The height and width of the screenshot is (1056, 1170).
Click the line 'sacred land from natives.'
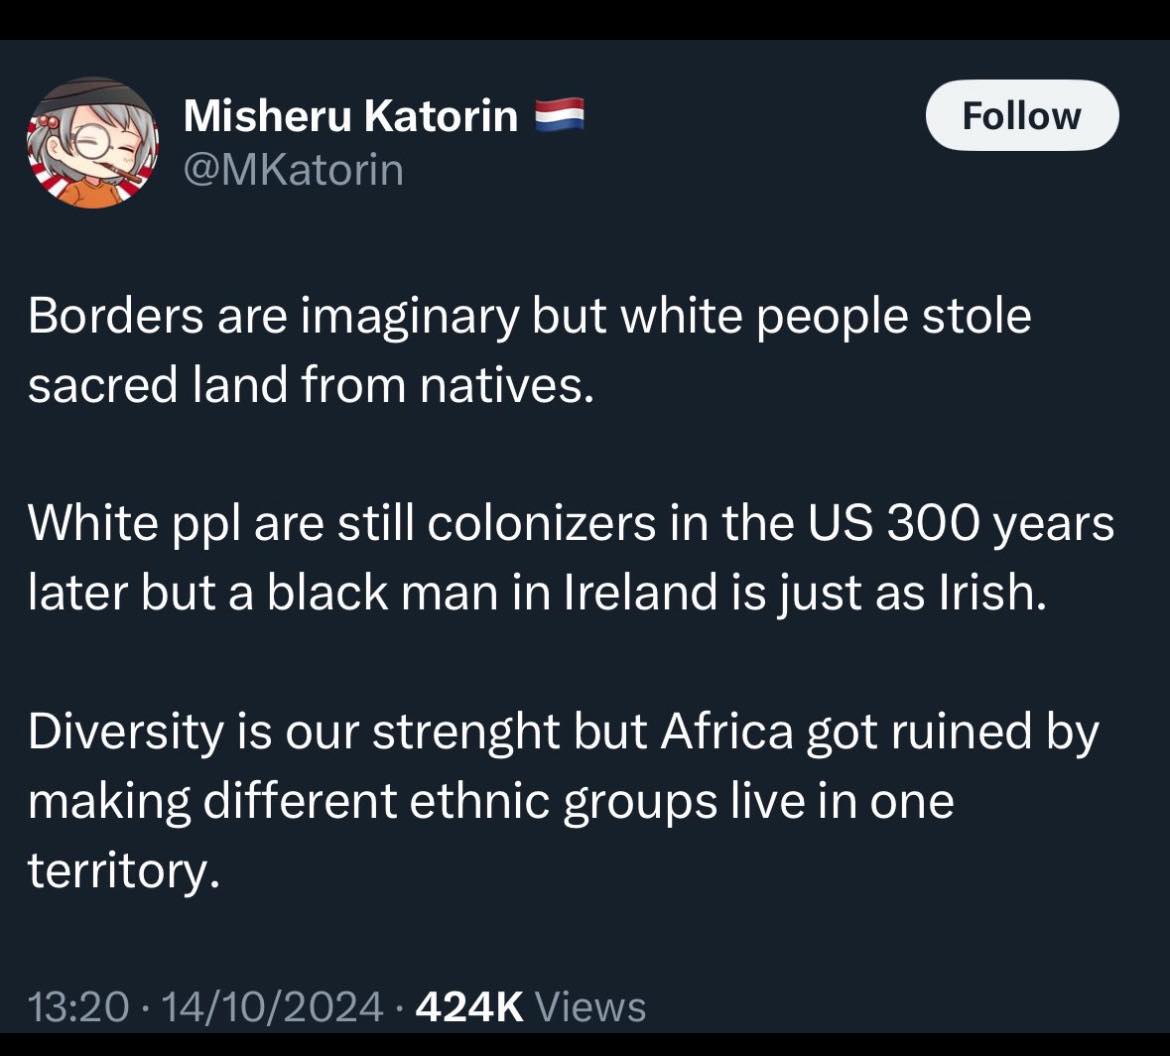click(x=311, y=387)
